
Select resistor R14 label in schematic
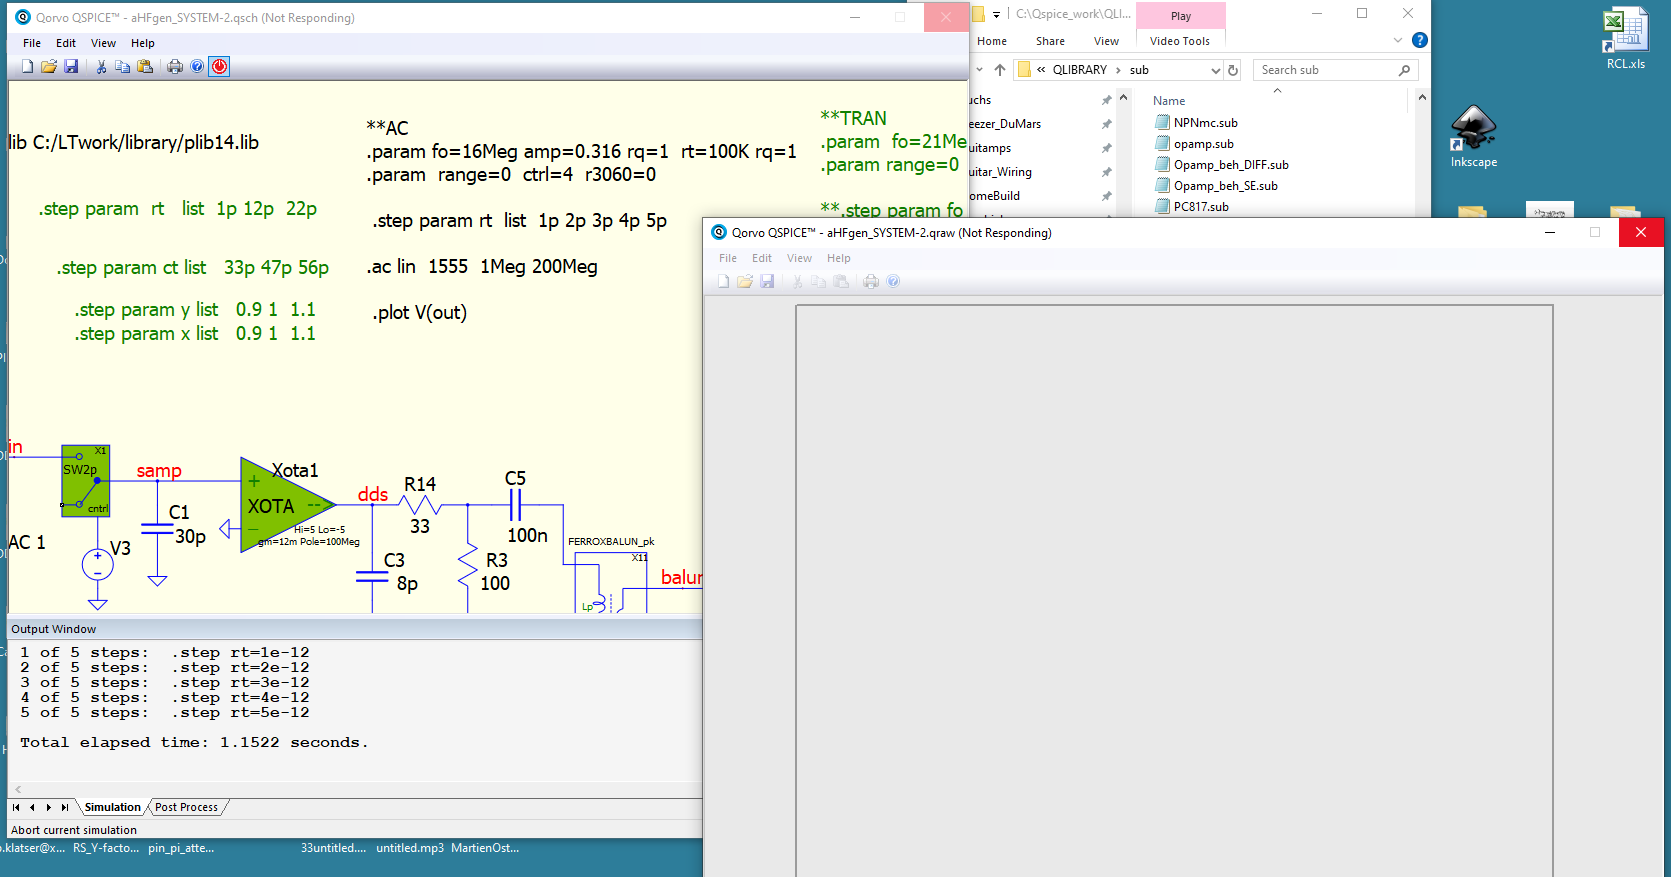(x=420, y=484)
